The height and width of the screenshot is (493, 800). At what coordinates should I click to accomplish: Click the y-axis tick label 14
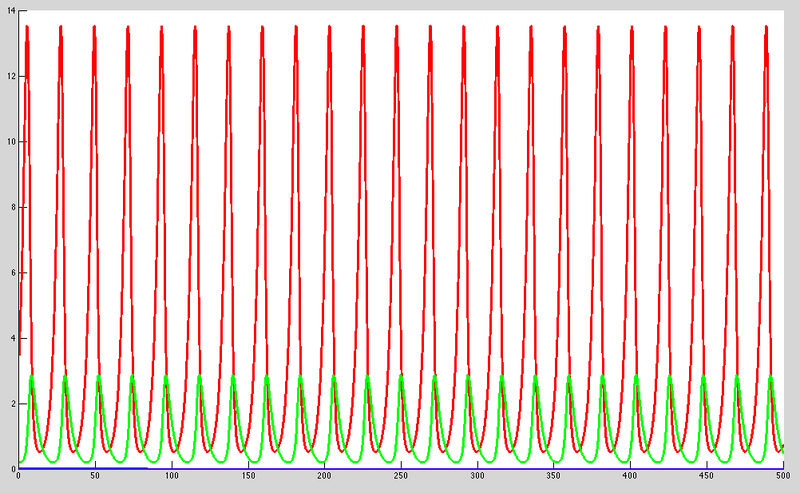(x=9, y=10)
